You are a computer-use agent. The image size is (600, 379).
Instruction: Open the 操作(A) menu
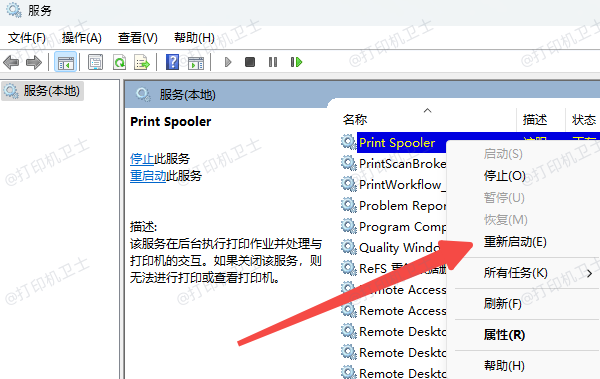click(82, 38)
